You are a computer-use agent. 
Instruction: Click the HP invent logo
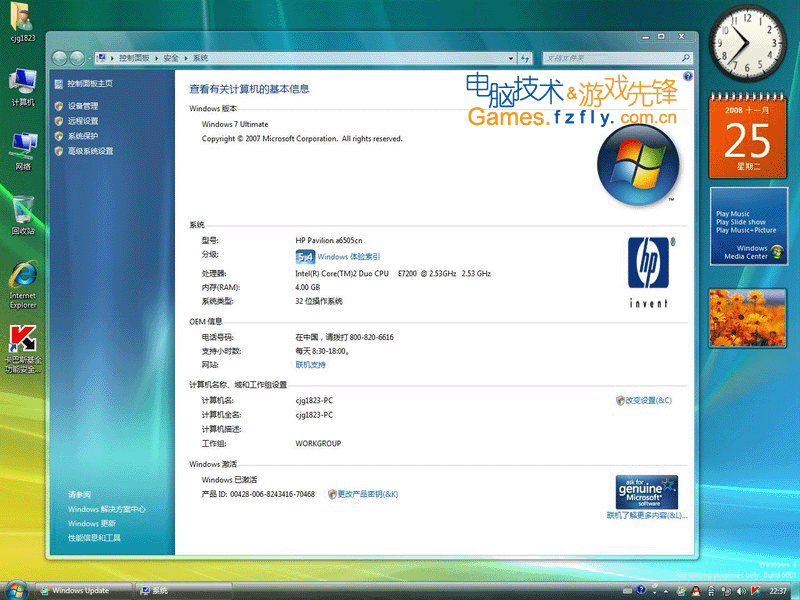click(x=648, y=272)
